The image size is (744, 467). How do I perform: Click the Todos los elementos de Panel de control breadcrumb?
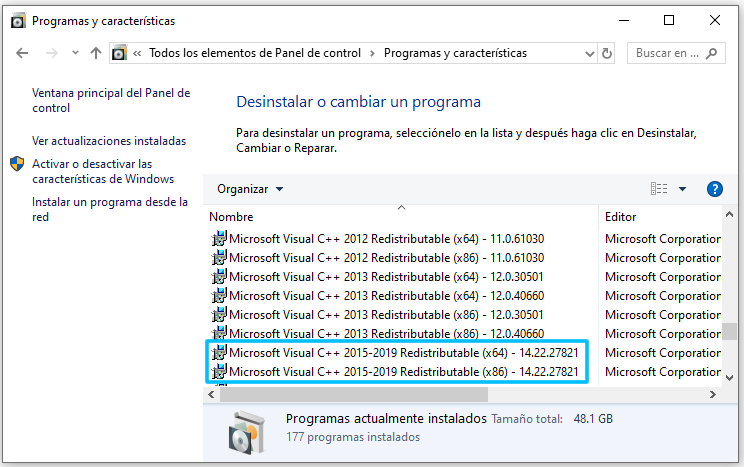click(255, 53)
